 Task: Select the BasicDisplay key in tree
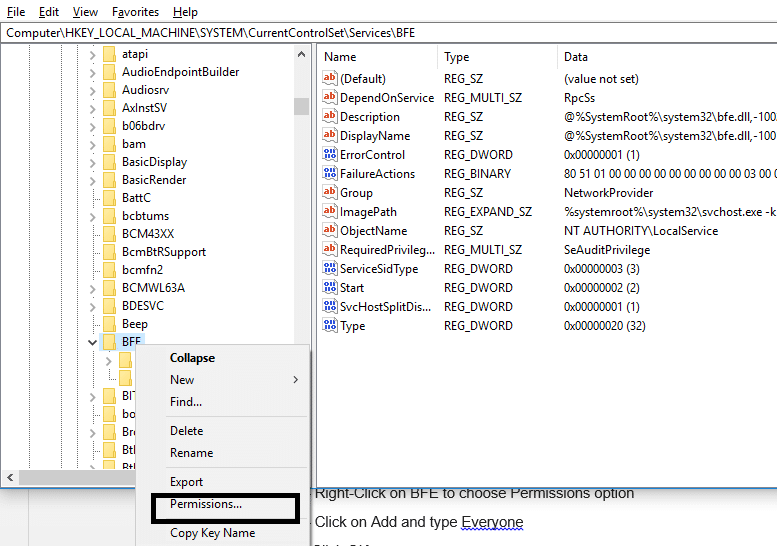(x=154, y=162)
